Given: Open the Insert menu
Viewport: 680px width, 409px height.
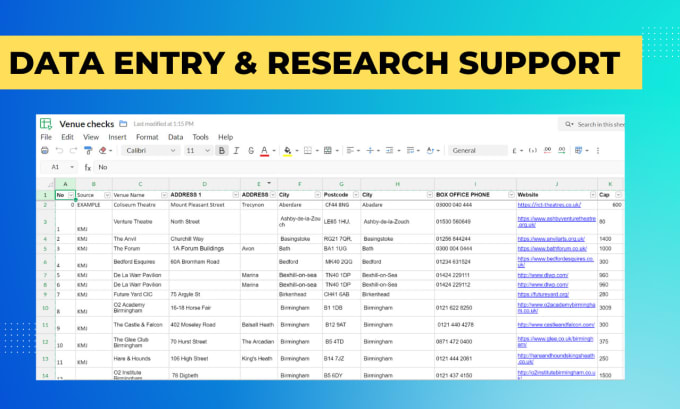Looking at the screenshot, I should coord(118,137).
